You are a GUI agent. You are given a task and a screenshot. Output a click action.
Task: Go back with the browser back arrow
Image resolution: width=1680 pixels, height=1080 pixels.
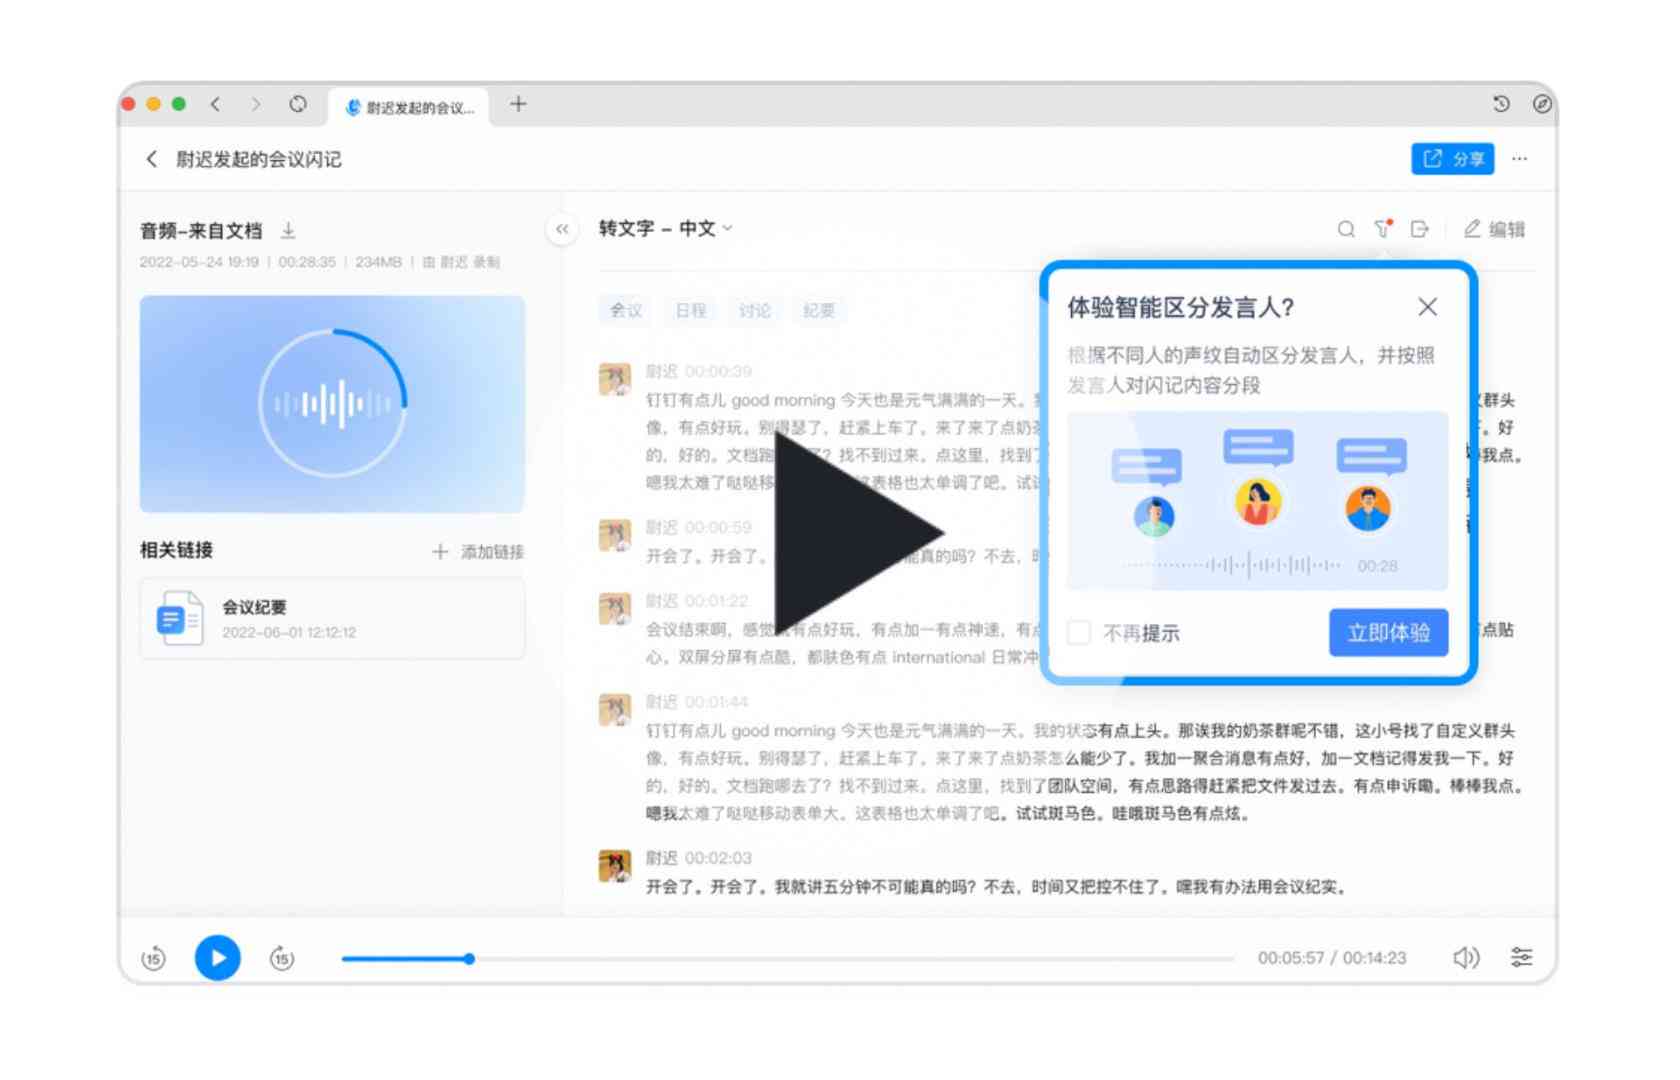coord(215,104)
